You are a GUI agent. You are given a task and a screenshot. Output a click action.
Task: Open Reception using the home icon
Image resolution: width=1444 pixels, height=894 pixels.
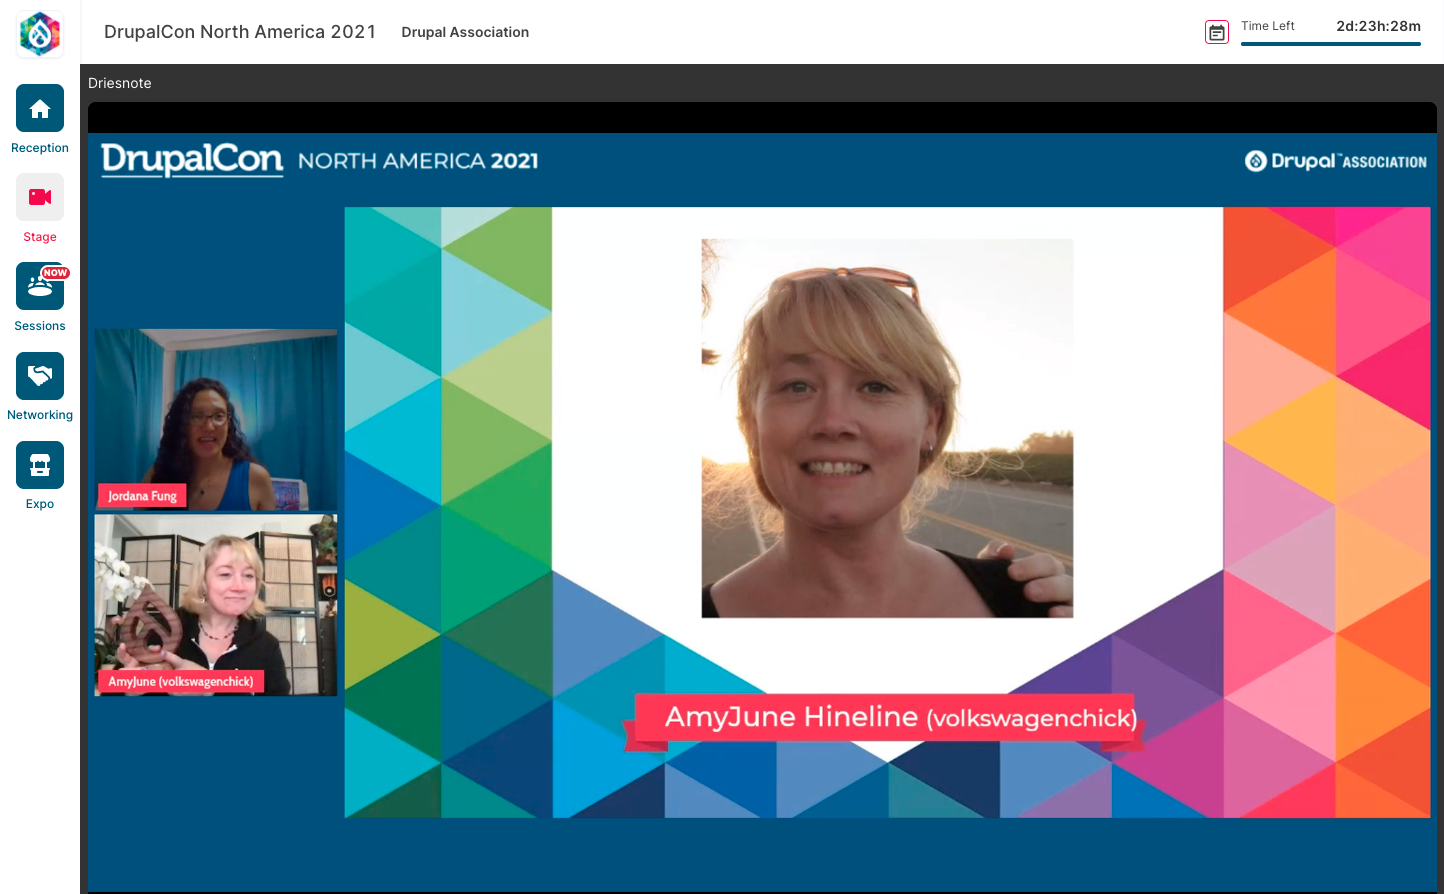39,107
